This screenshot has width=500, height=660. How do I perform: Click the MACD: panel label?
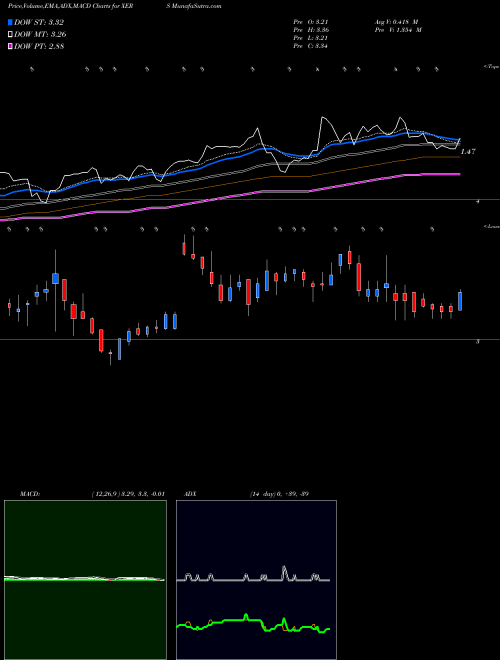coord(30,494)
